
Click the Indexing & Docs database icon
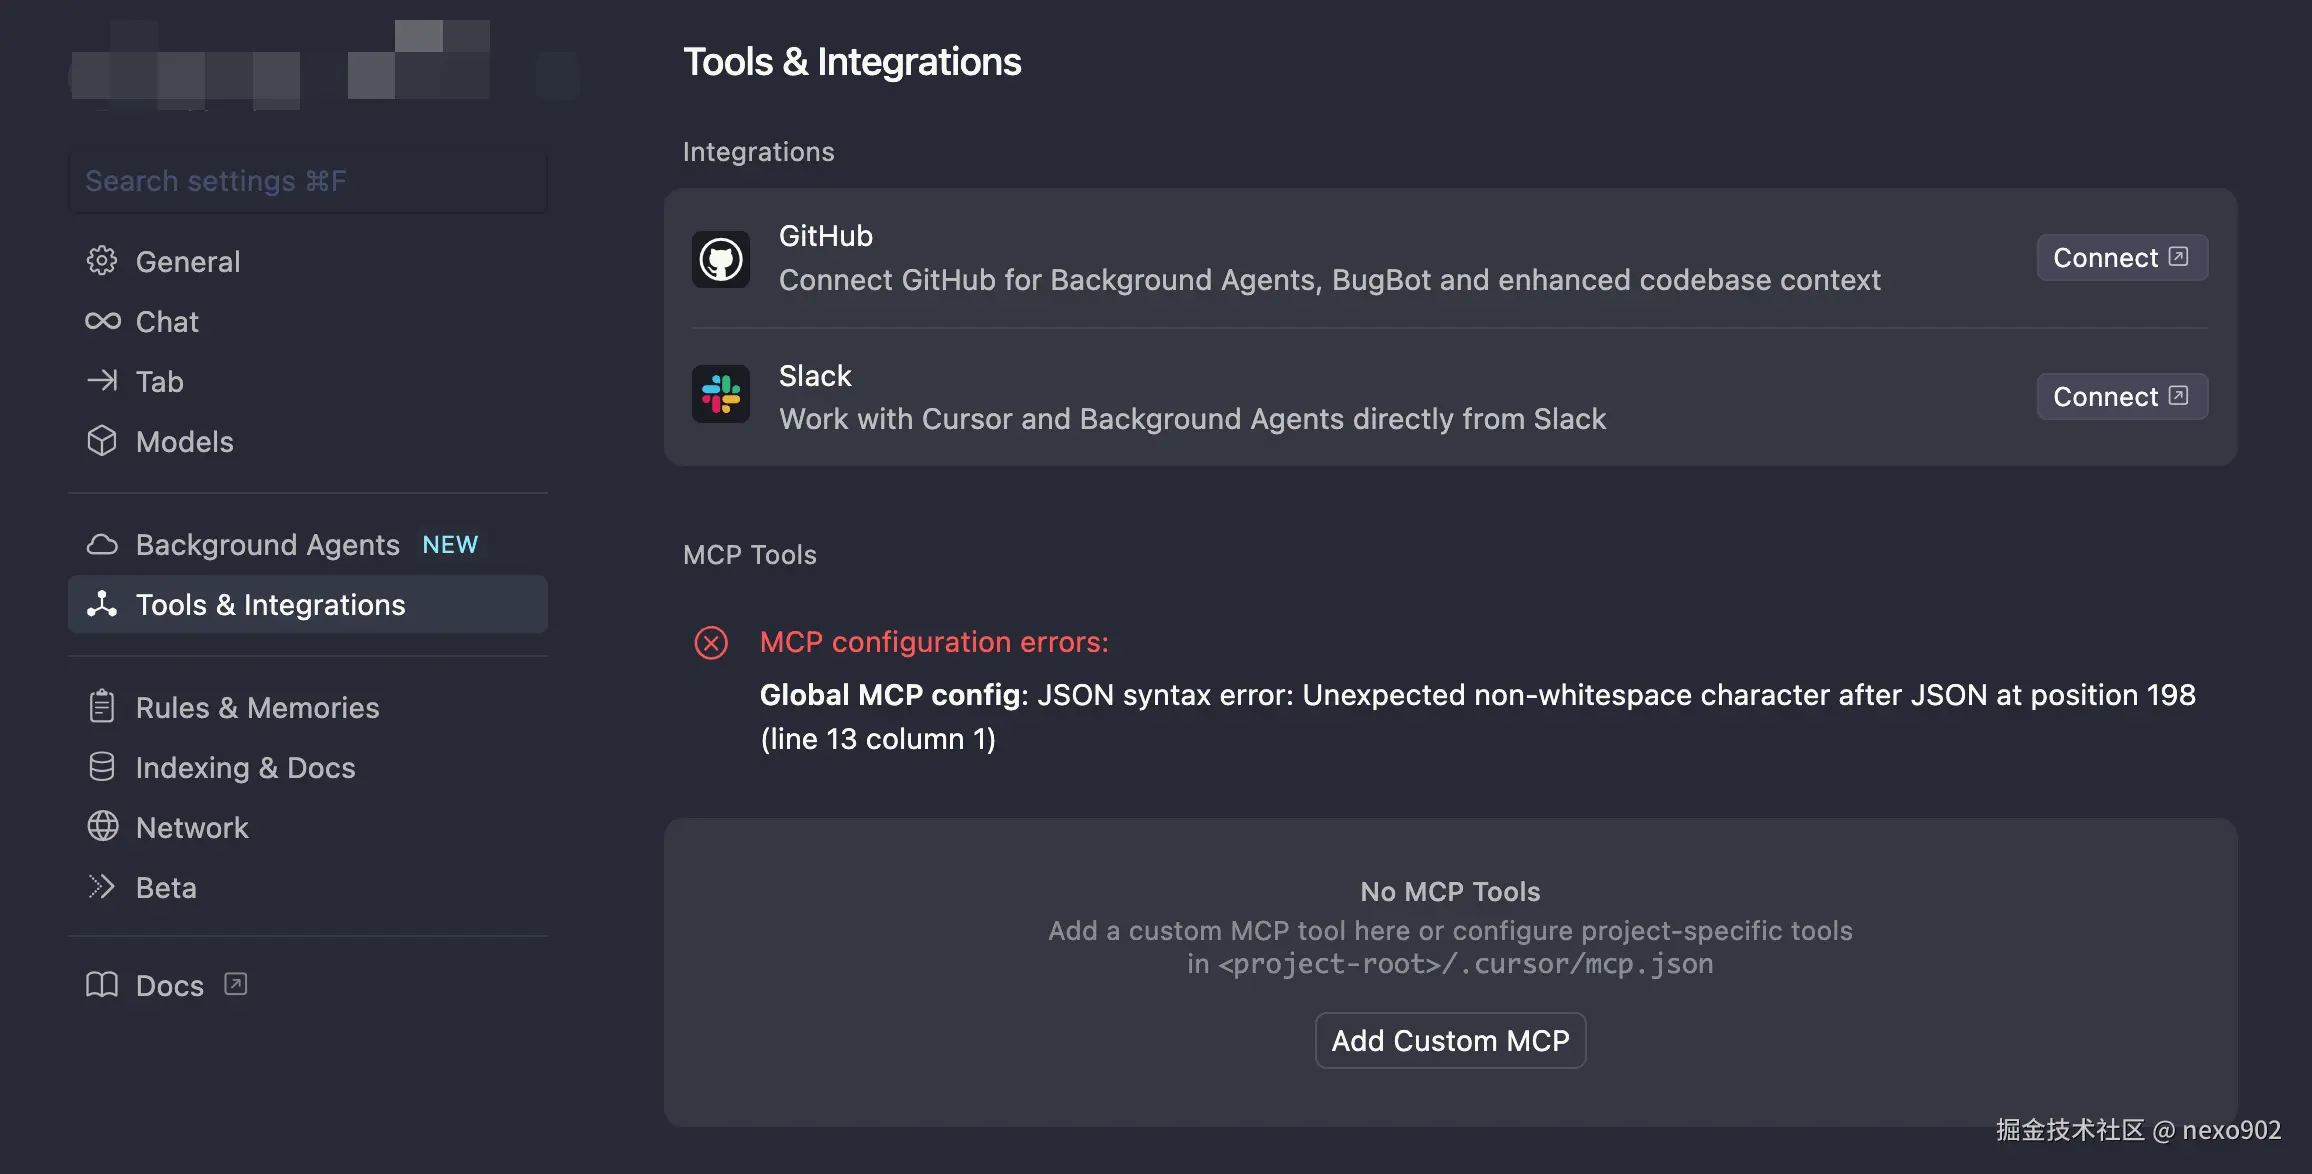[102, 767]
